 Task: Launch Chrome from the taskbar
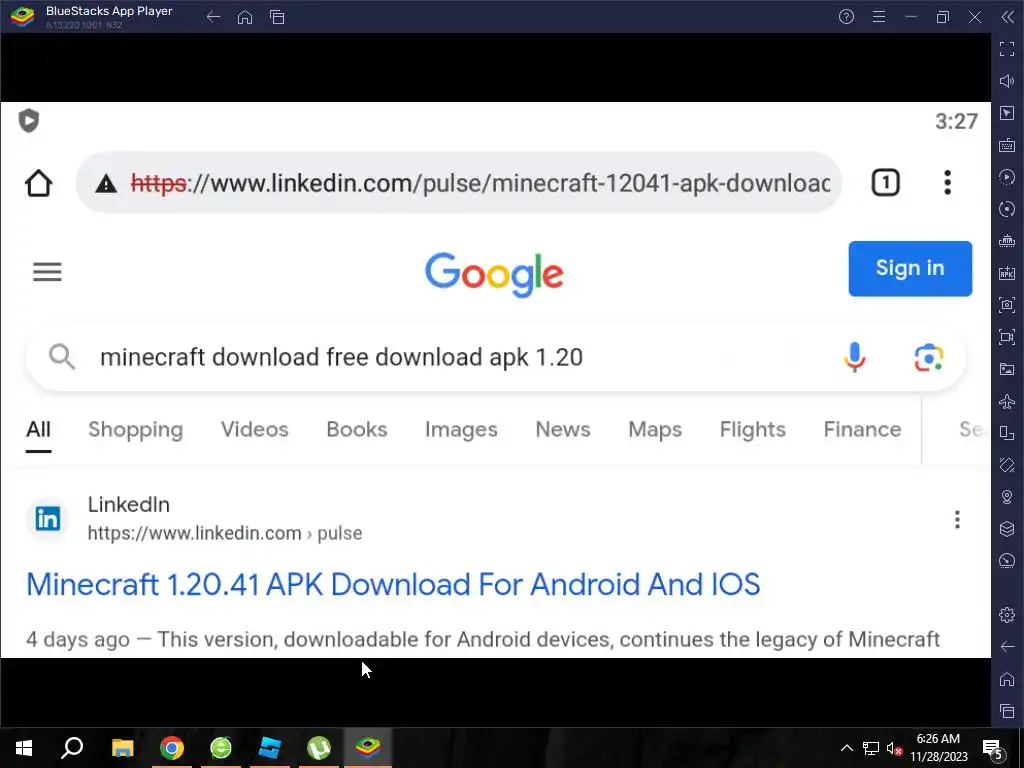171,748
